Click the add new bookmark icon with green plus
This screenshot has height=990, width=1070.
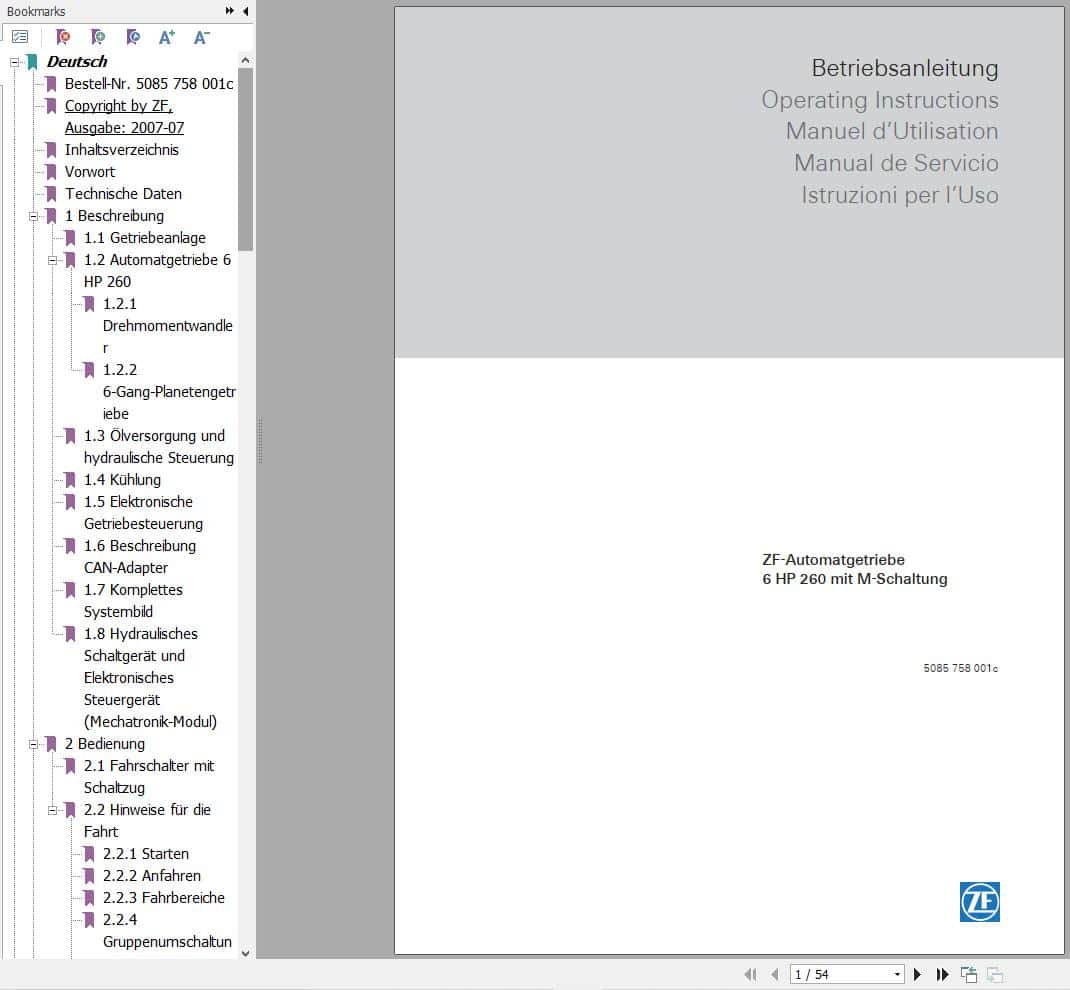click(x=98, y=37)
